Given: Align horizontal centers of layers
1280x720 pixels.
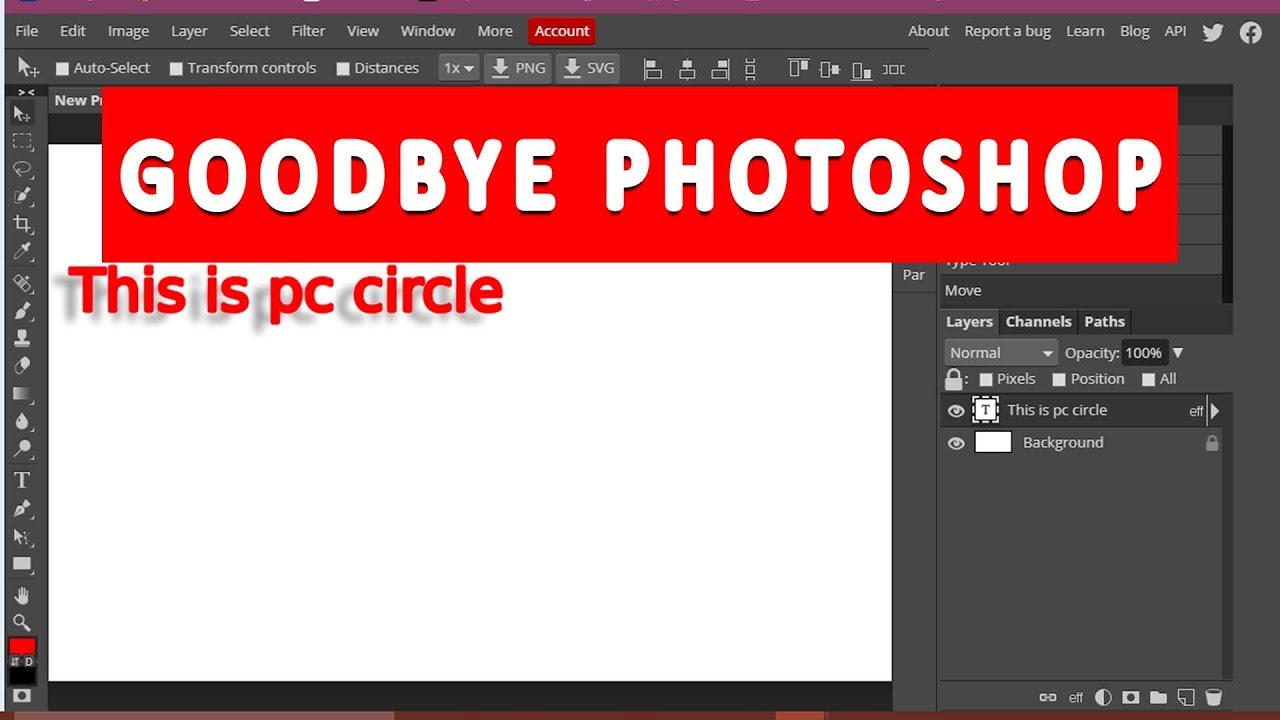Looking at the screenshot, I should pos(687,69).
